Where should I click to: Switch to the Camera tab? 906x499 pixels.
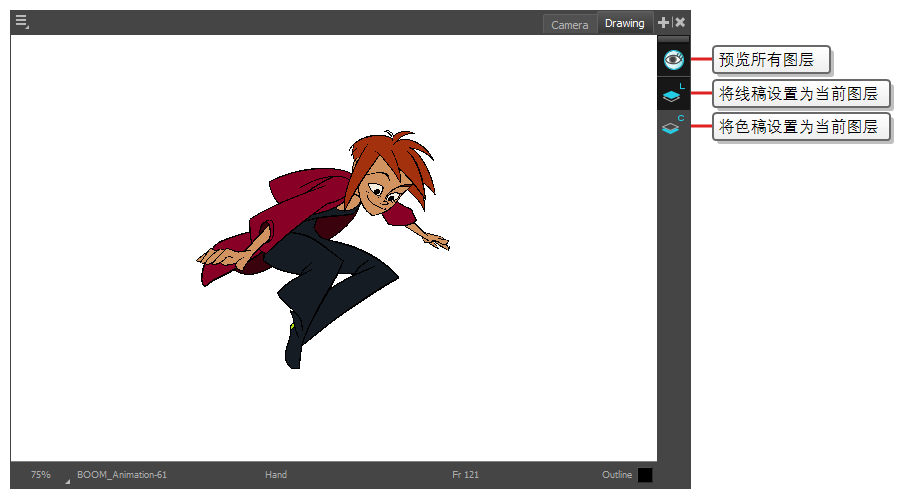click(569, 25)
